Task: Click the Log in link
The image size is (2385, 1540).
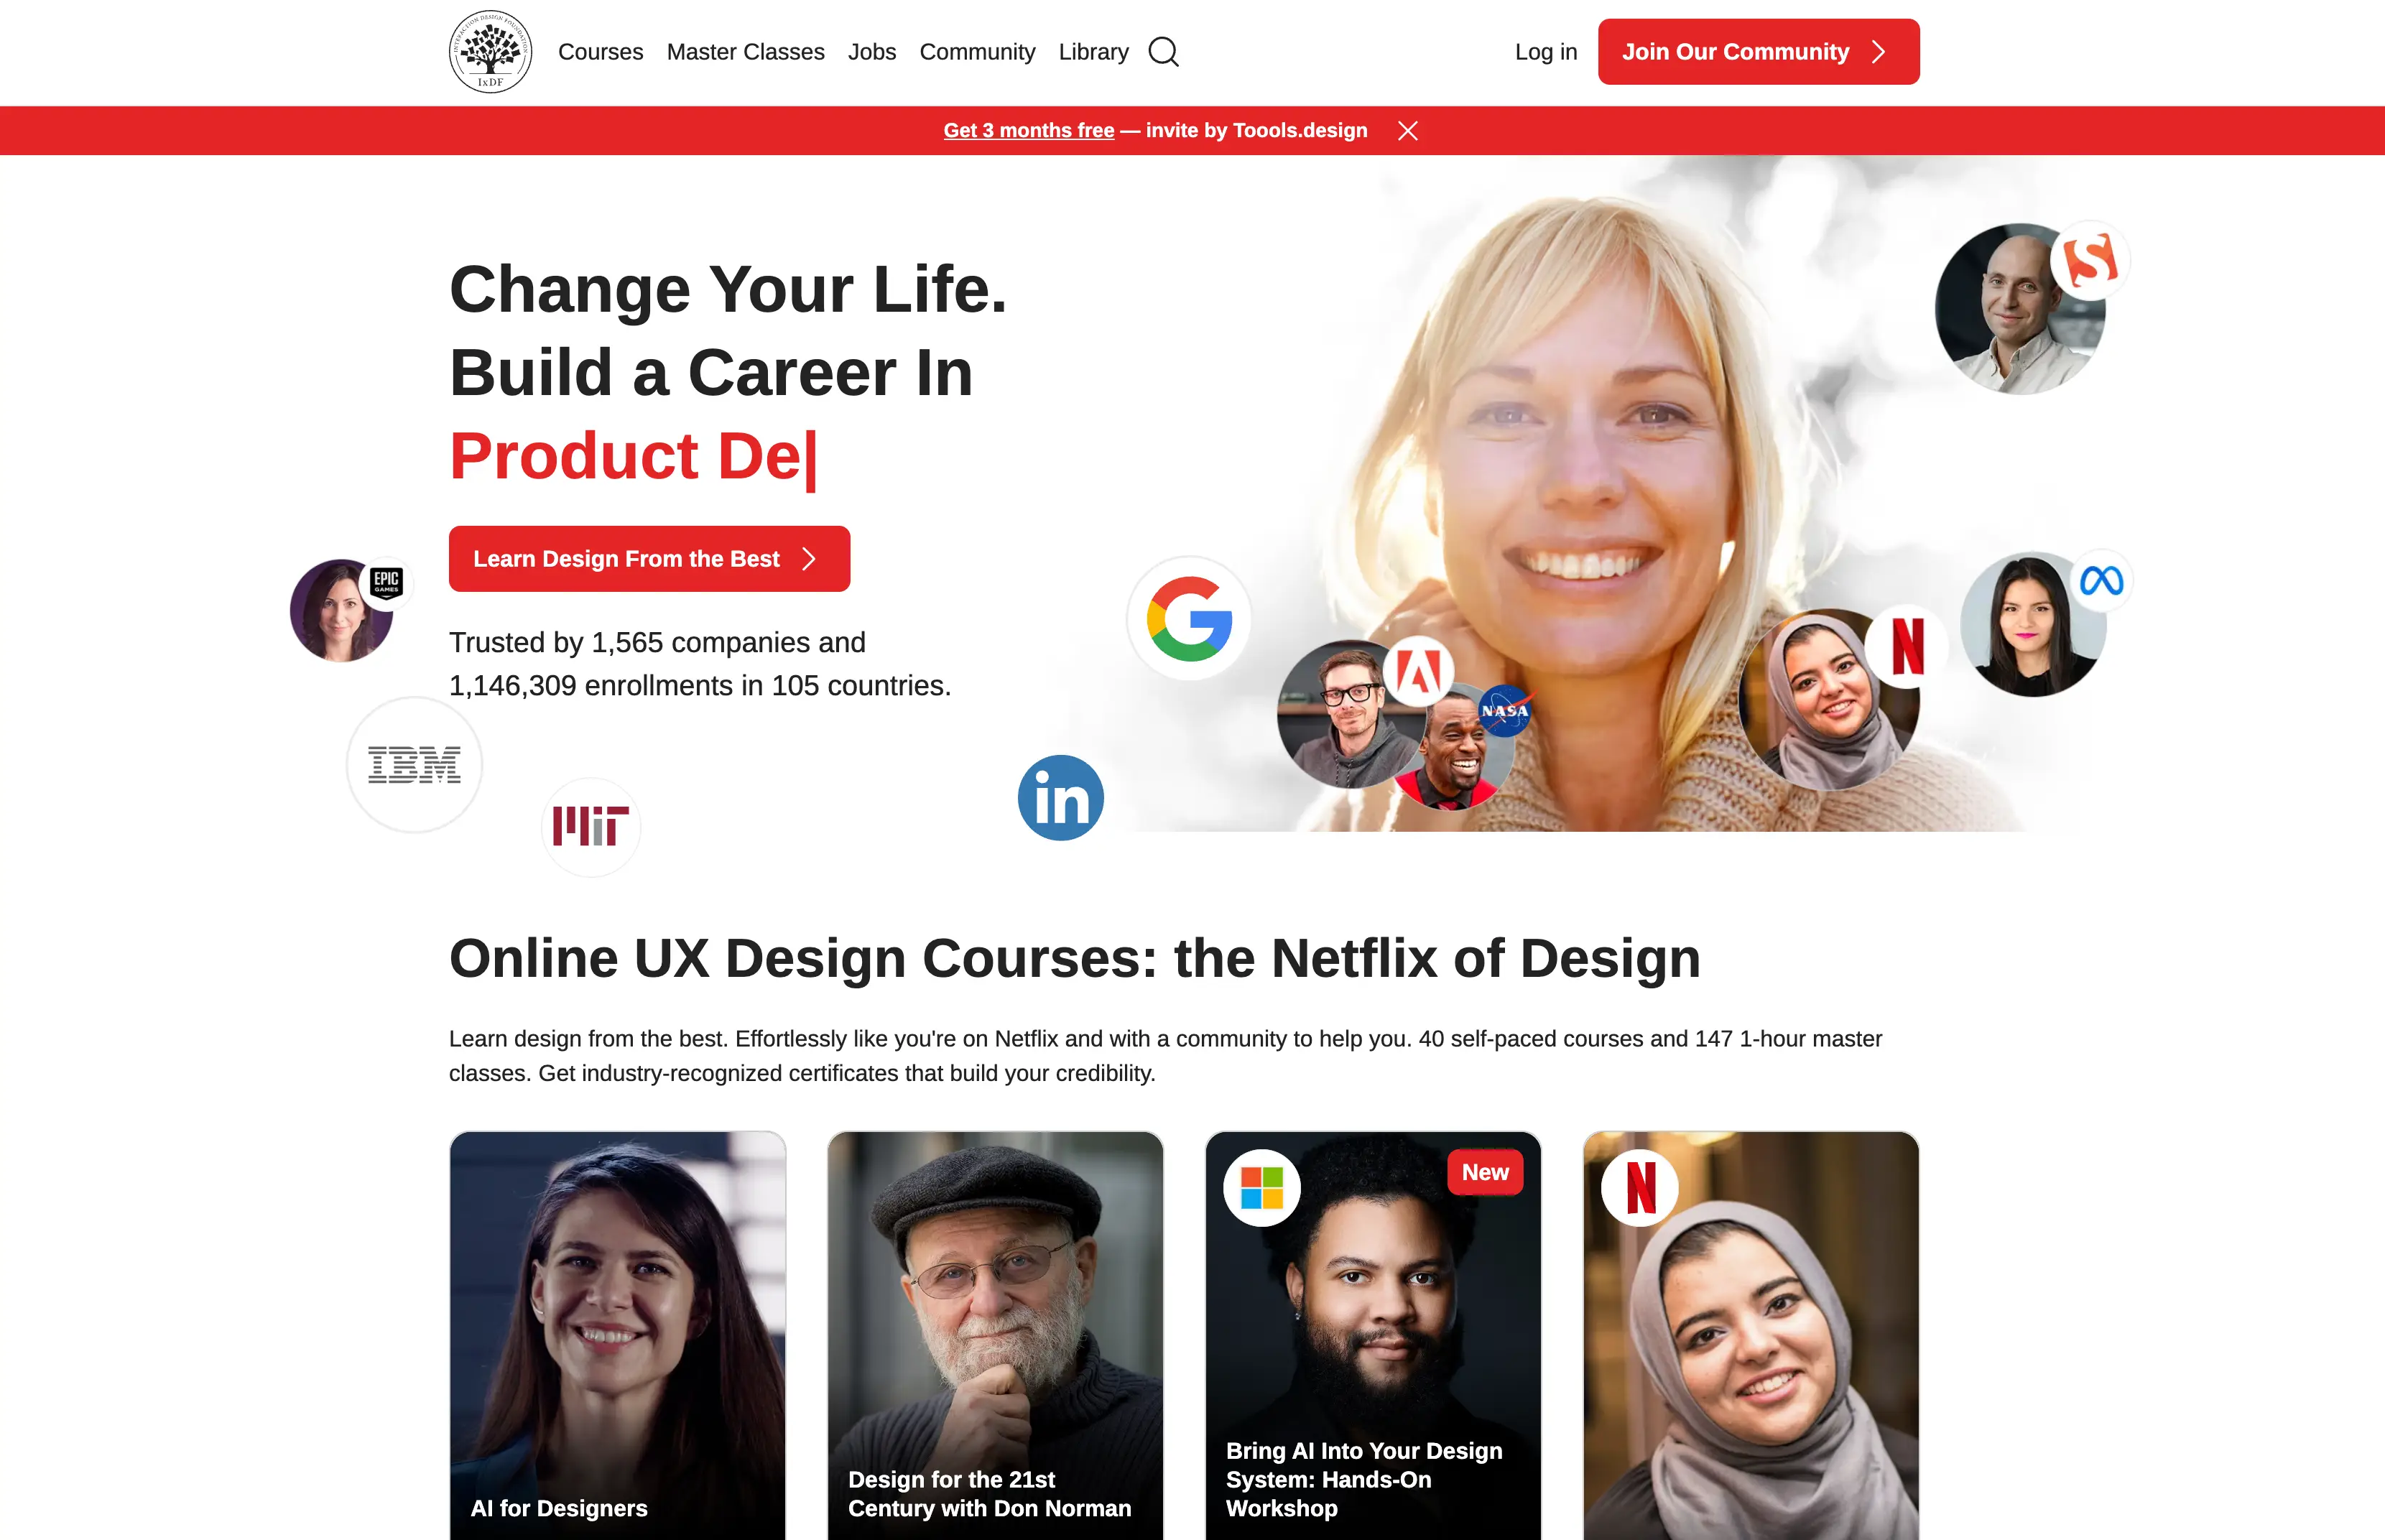Action: (x=1545, y=52)
